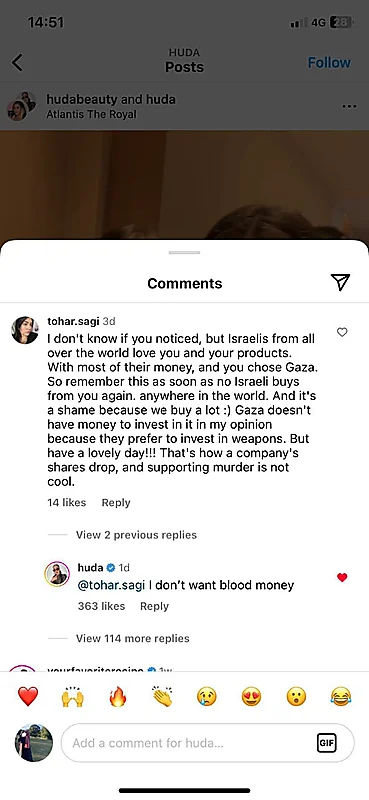Screen dimensions: 369x800
Task: Open the GIF picker in comment box
Action: tap(326, 743)
